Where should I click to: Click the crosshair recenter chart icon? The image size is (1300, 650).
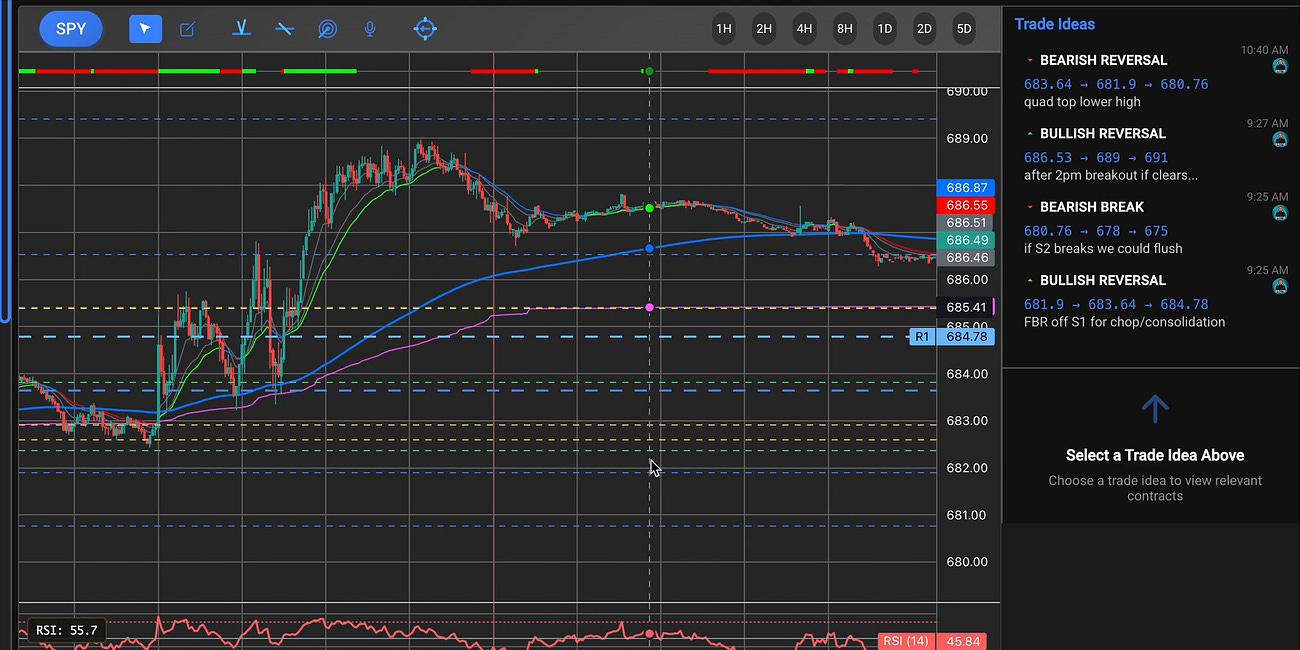click(x=425, y=29)
